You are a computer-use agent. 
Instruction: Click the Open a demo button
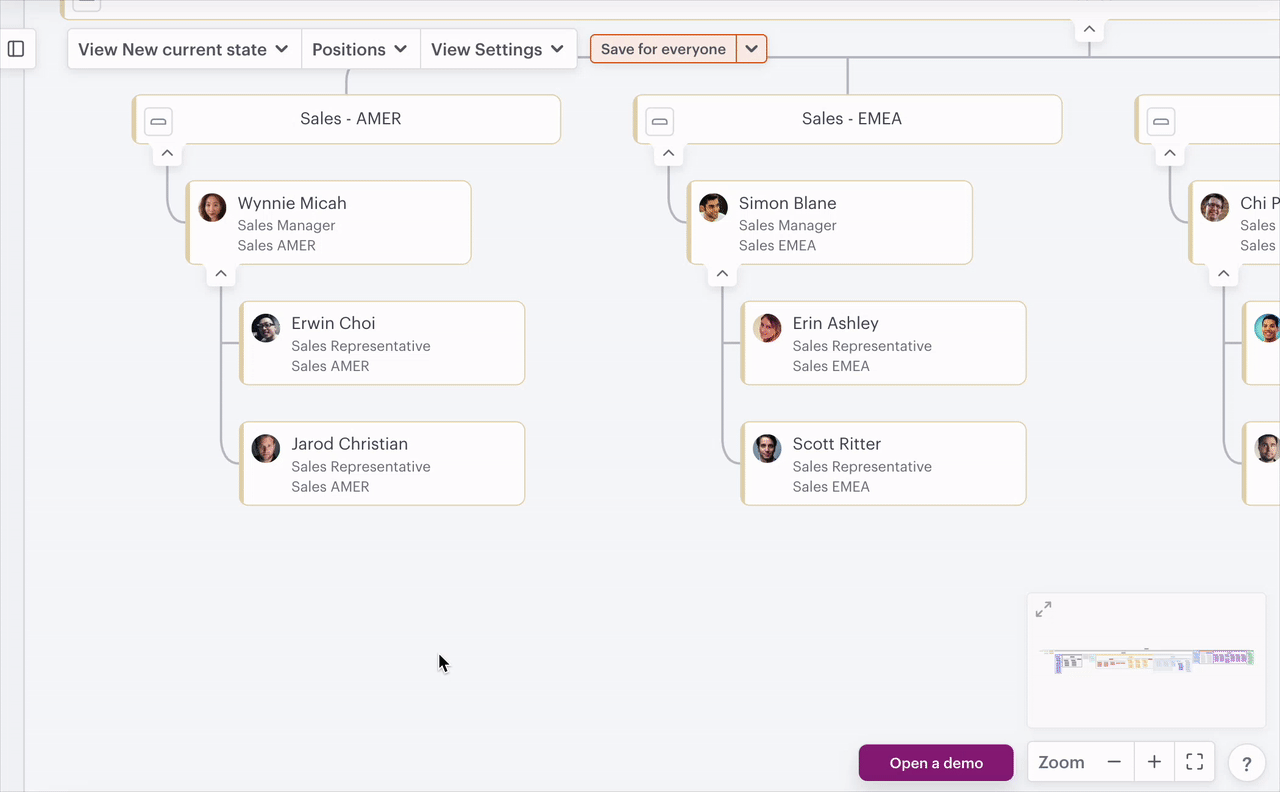[935, 762]
